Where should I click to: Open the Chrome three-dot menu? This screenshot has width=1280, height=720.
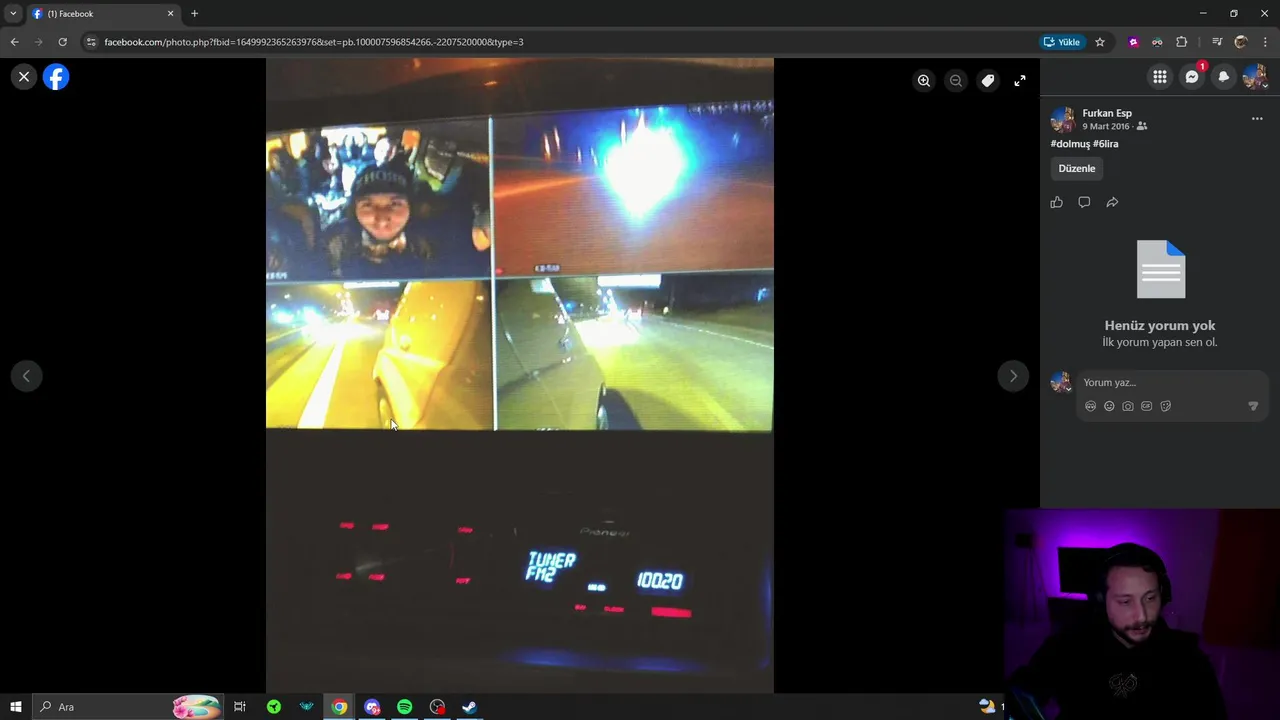coord(1266,42)
